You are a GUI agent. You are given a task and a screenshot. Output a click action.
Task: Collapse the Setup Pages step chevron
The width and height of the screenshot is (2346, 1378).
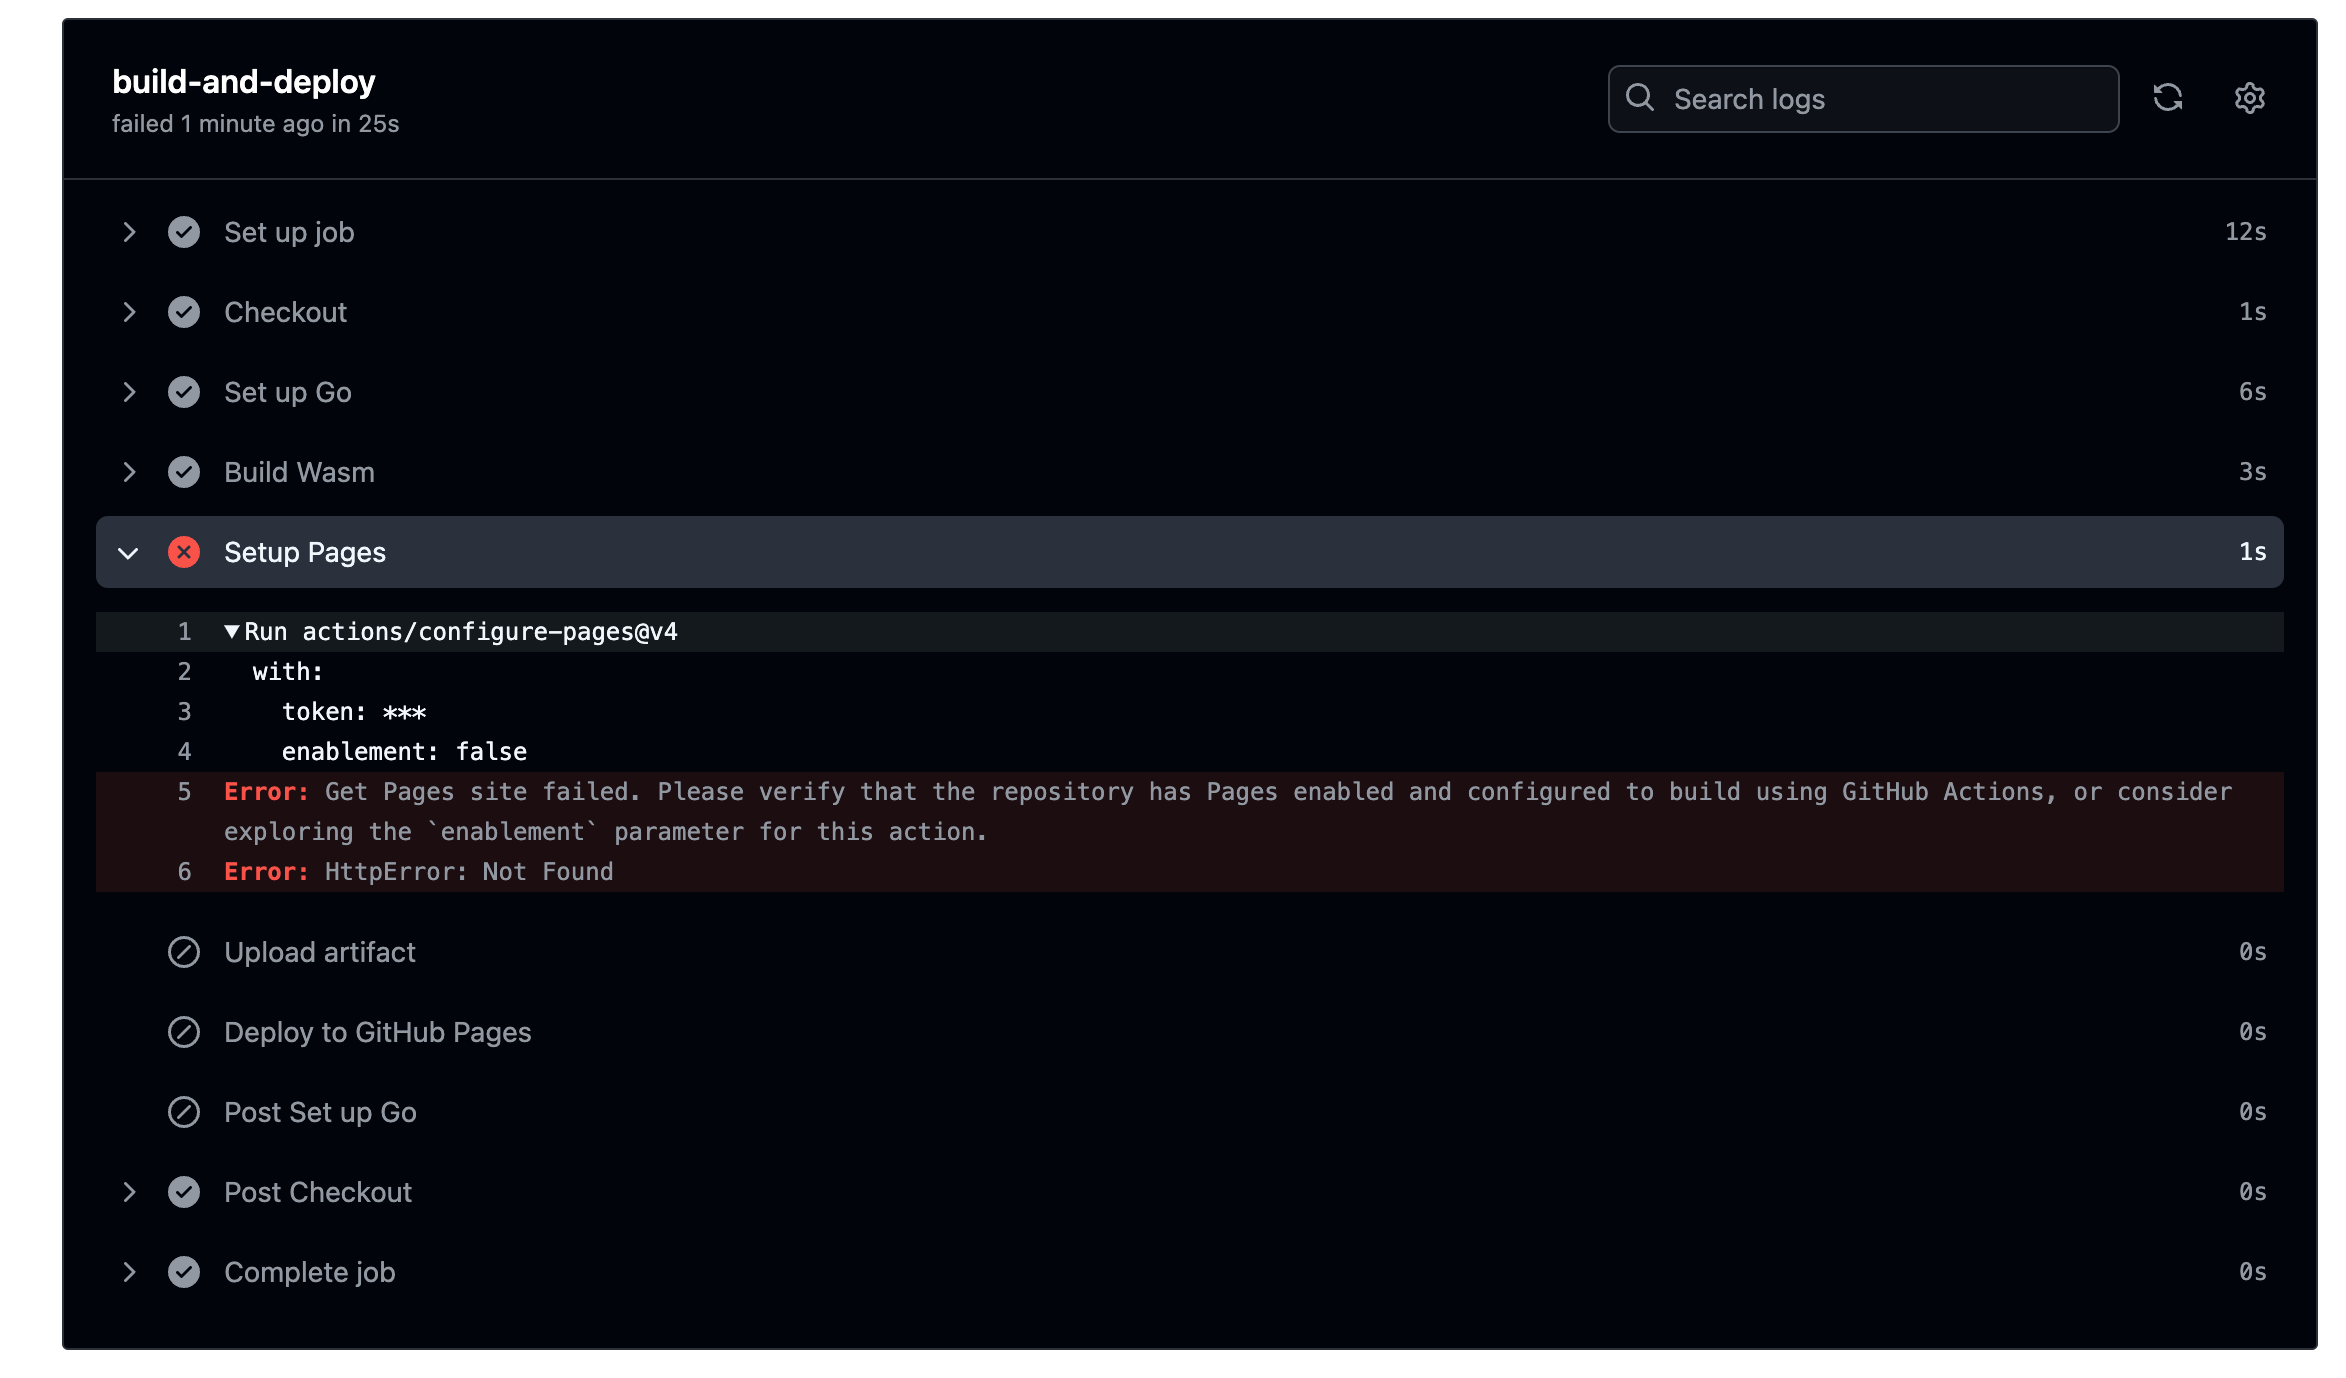(x=128, y=553)
